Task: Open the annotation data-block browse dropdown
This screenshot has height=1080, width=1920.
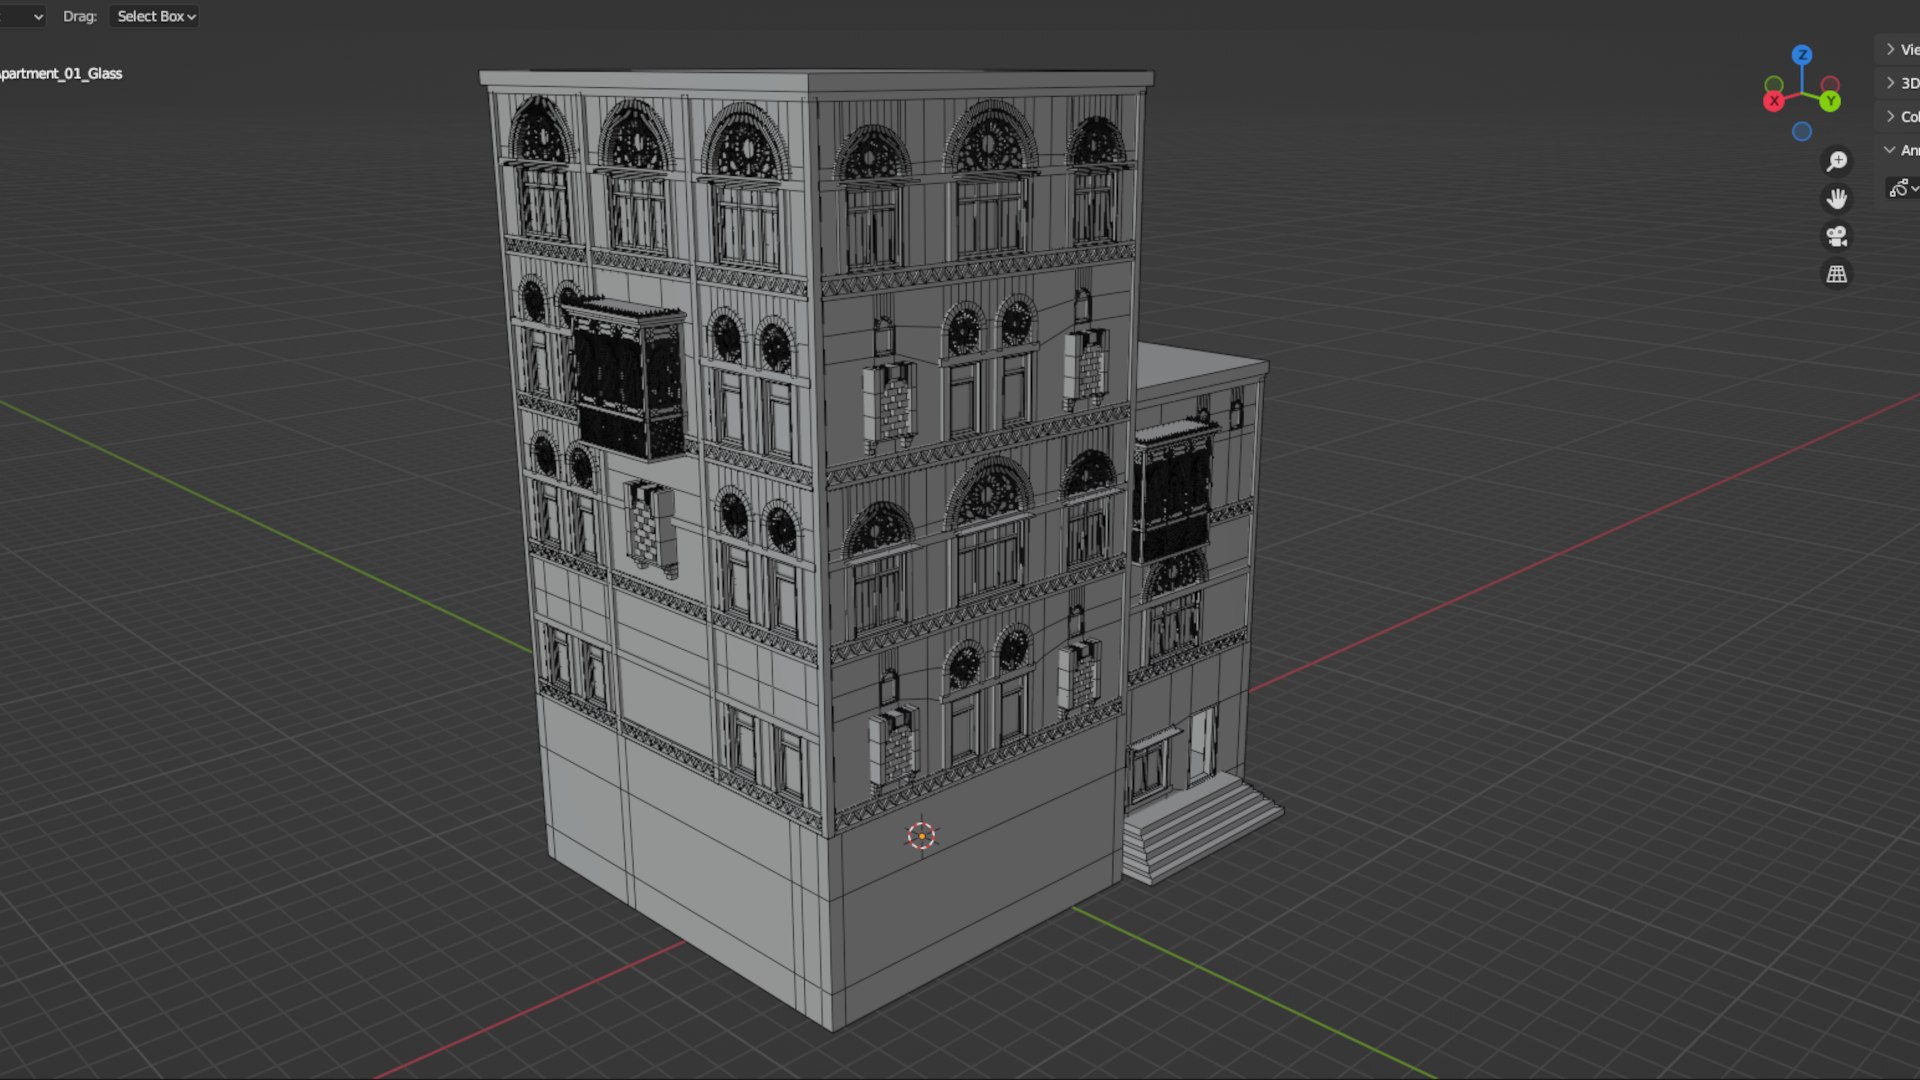Action: tap(1903, 188)
